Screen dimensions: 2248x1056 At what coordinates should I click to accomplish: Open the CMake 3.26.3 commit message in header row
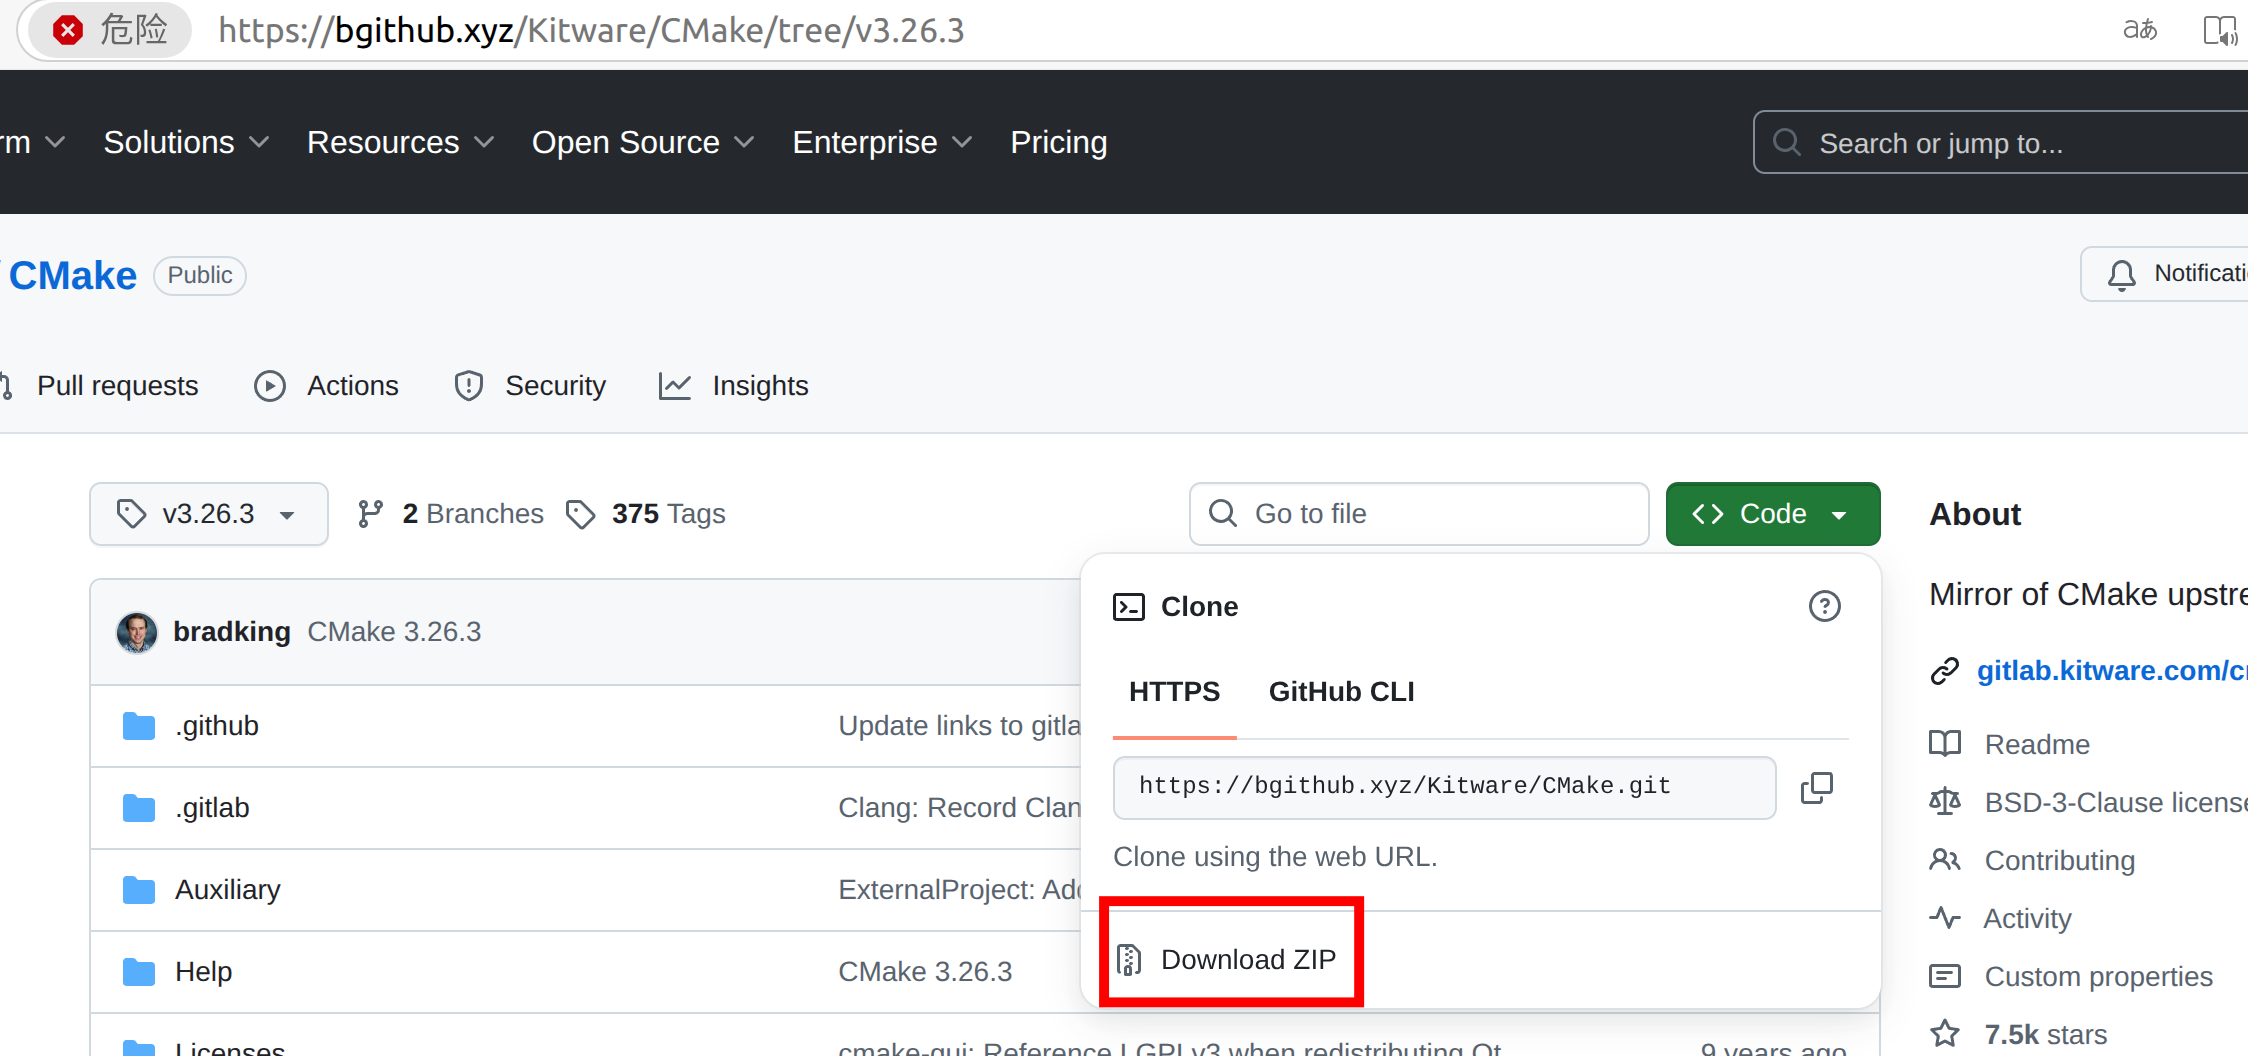pos(394,632)
